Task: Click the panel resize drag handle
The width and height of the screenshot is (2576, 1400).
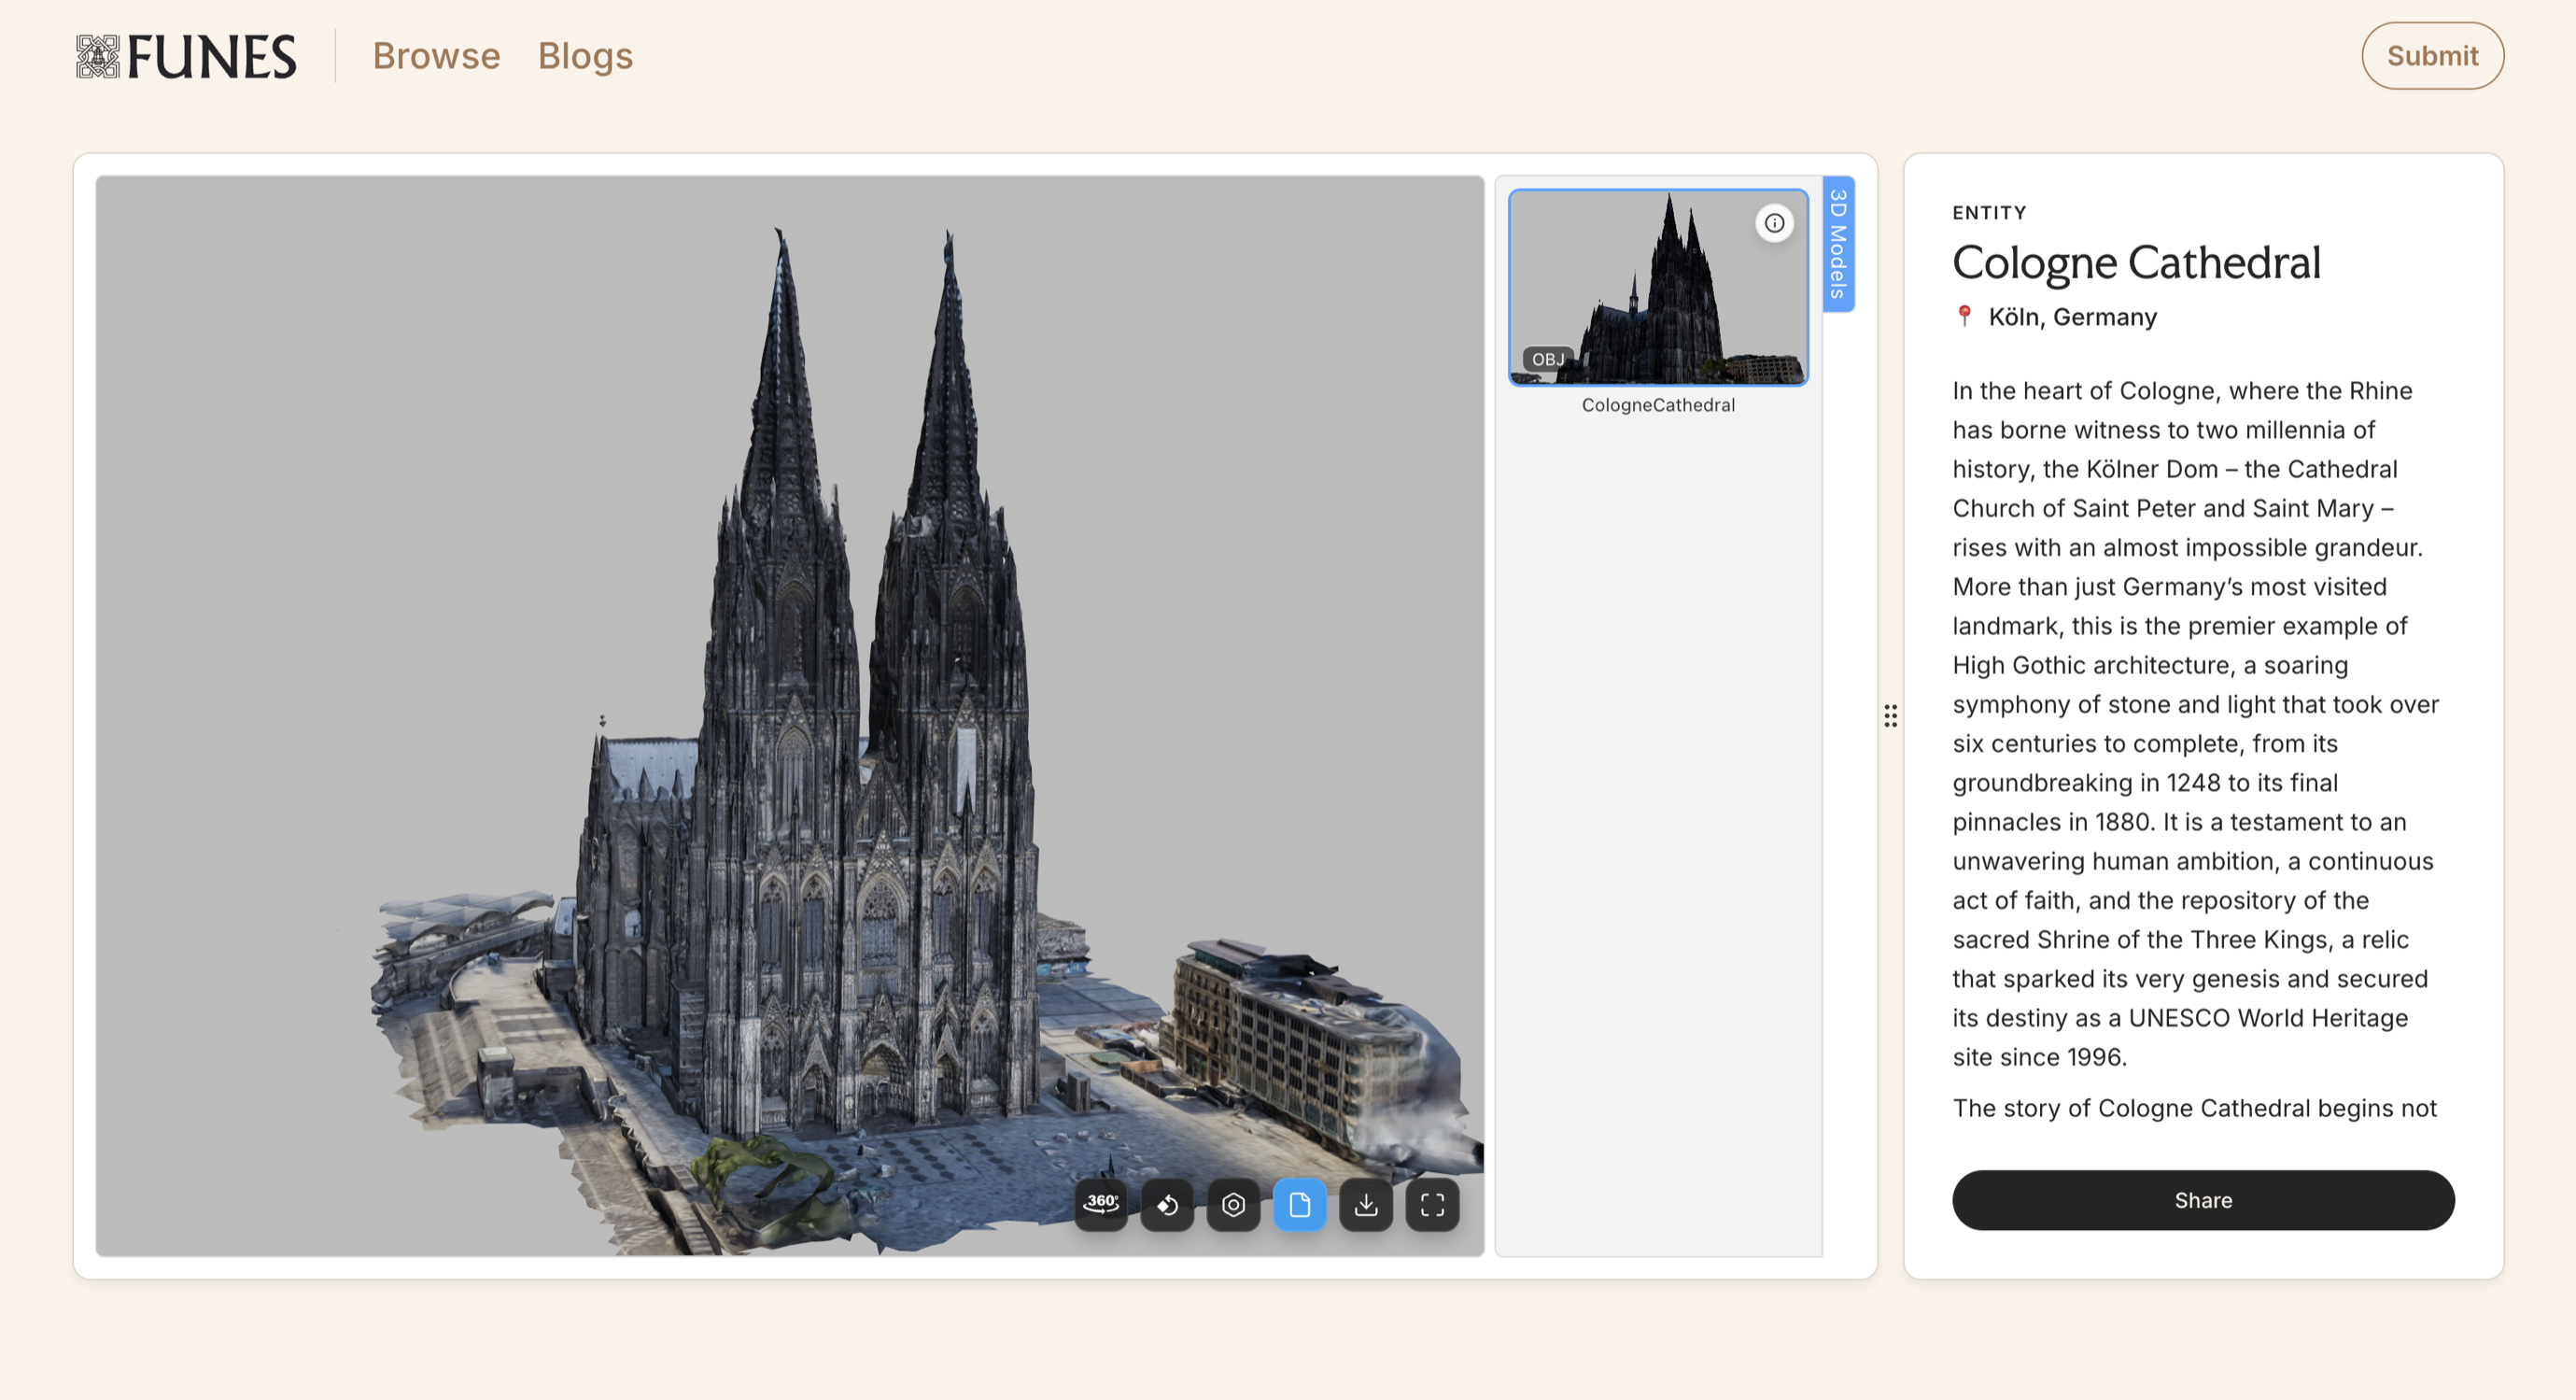Action: (x=1890, y=716)
